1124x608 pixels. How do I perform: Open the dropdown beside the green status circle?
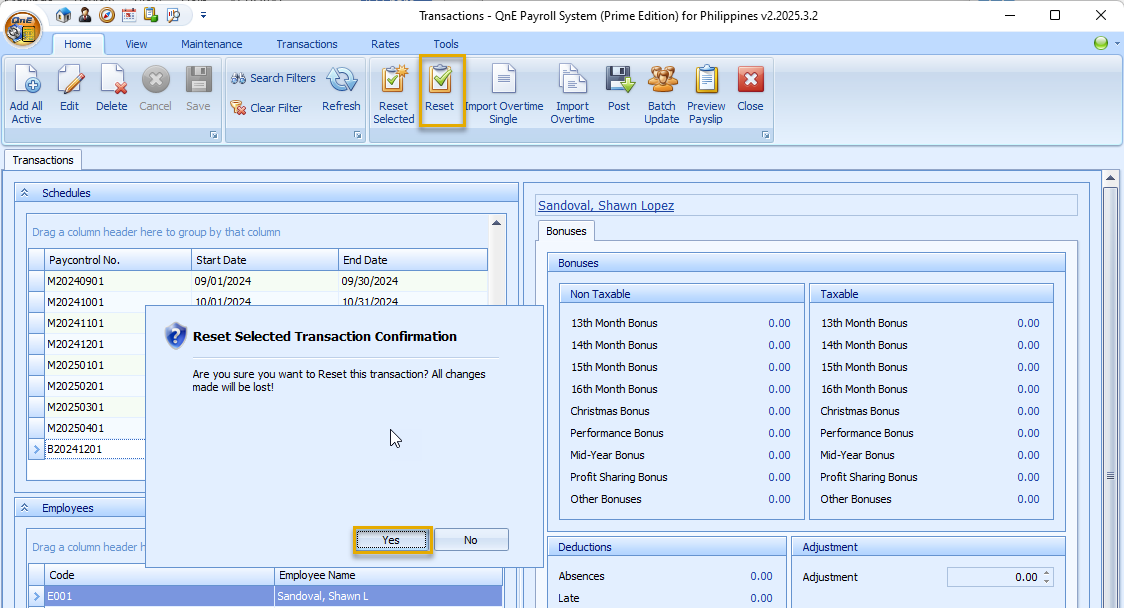coord(1117,44)
